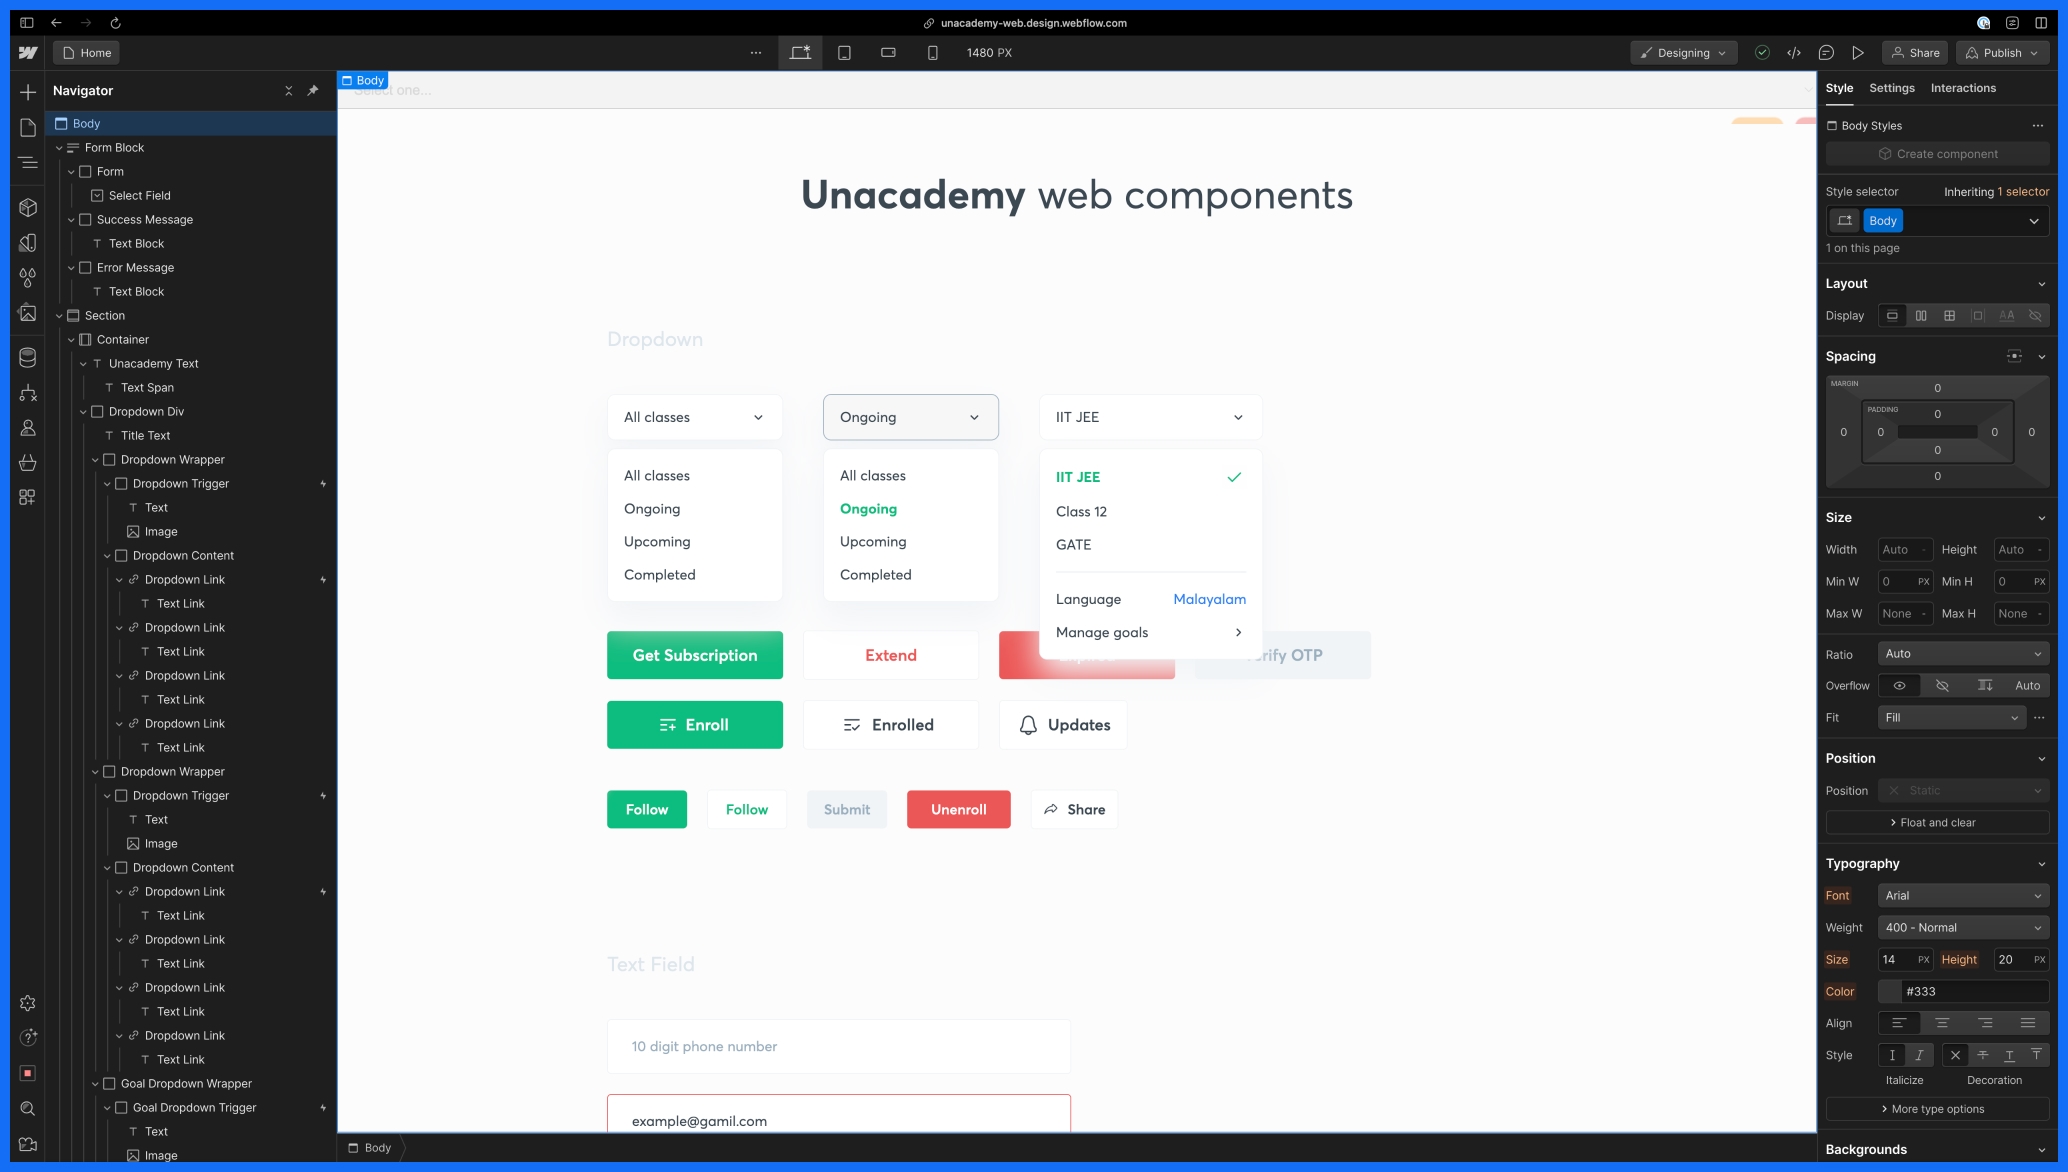The image size is (2068, 1172).
Task: Open the Add Elements plus panel
Action: [28, 92]
